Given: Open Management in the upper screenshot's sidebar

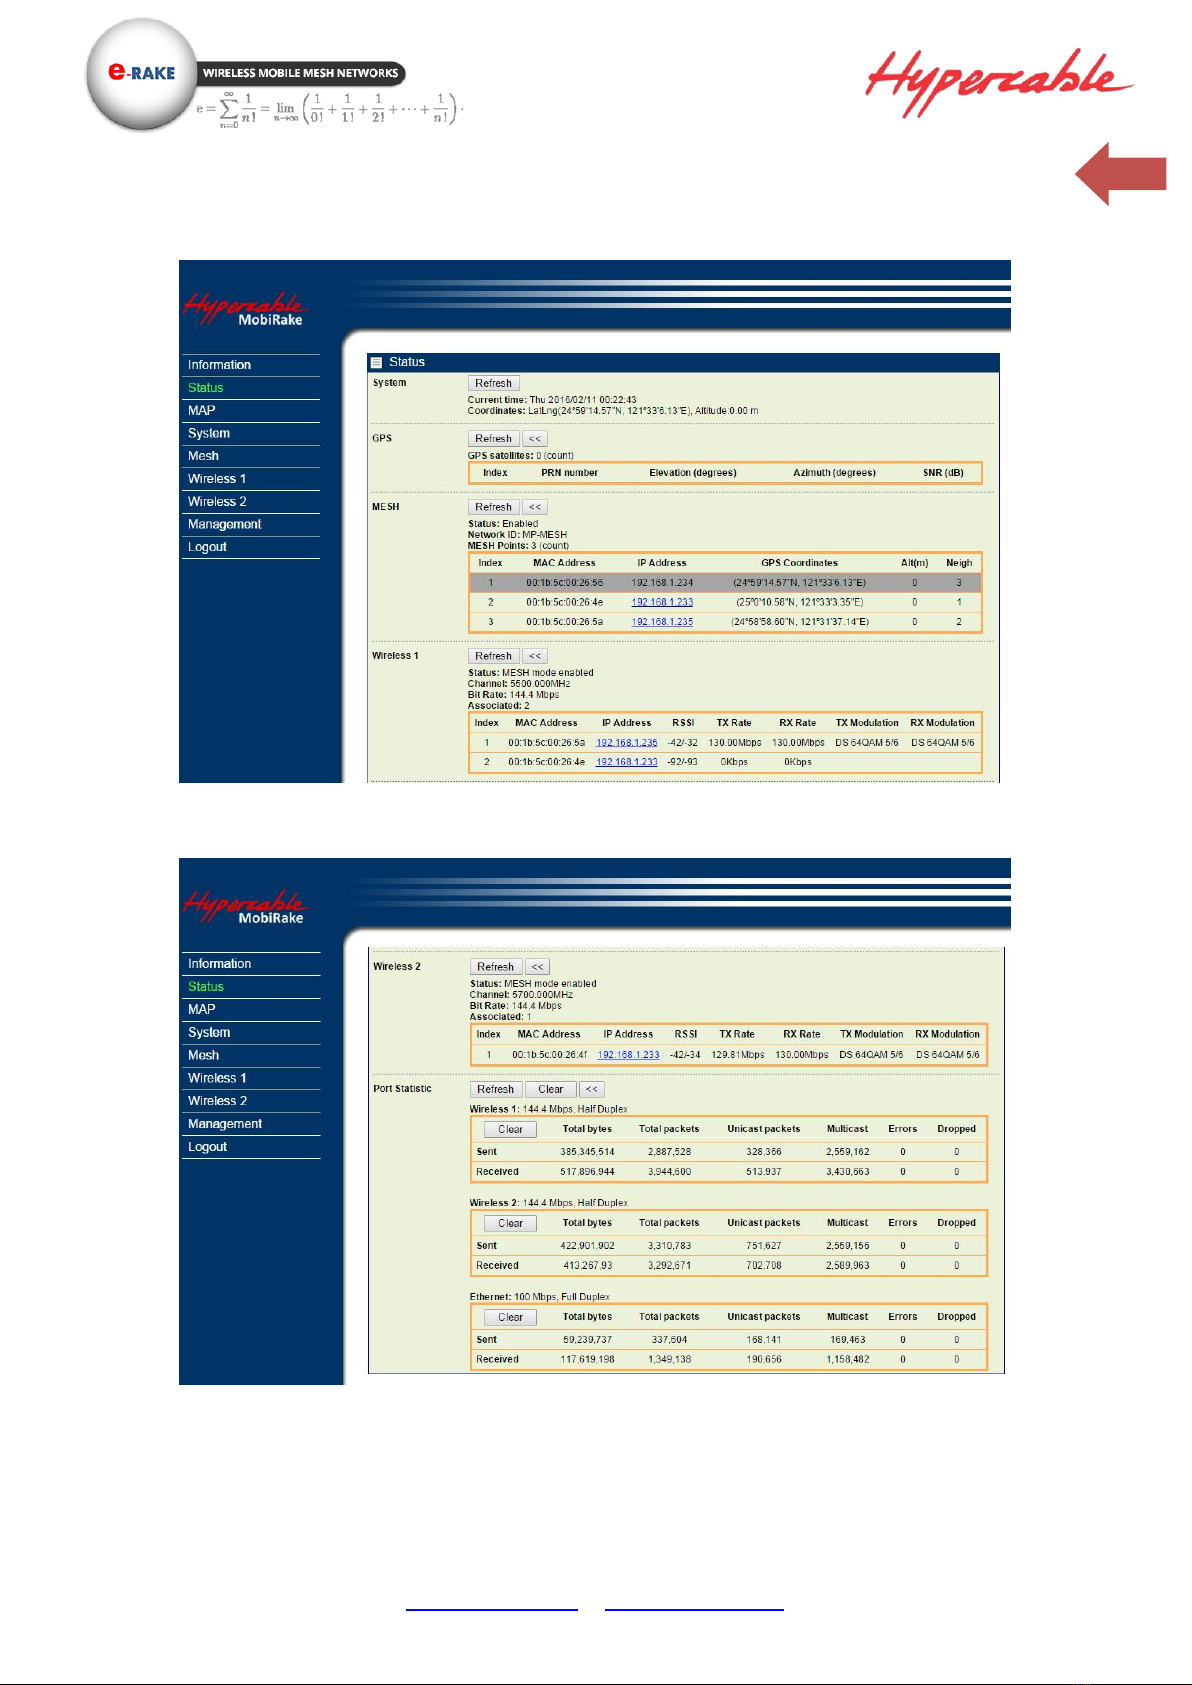Looking at the screenshot, I should [x=225, y=524].
